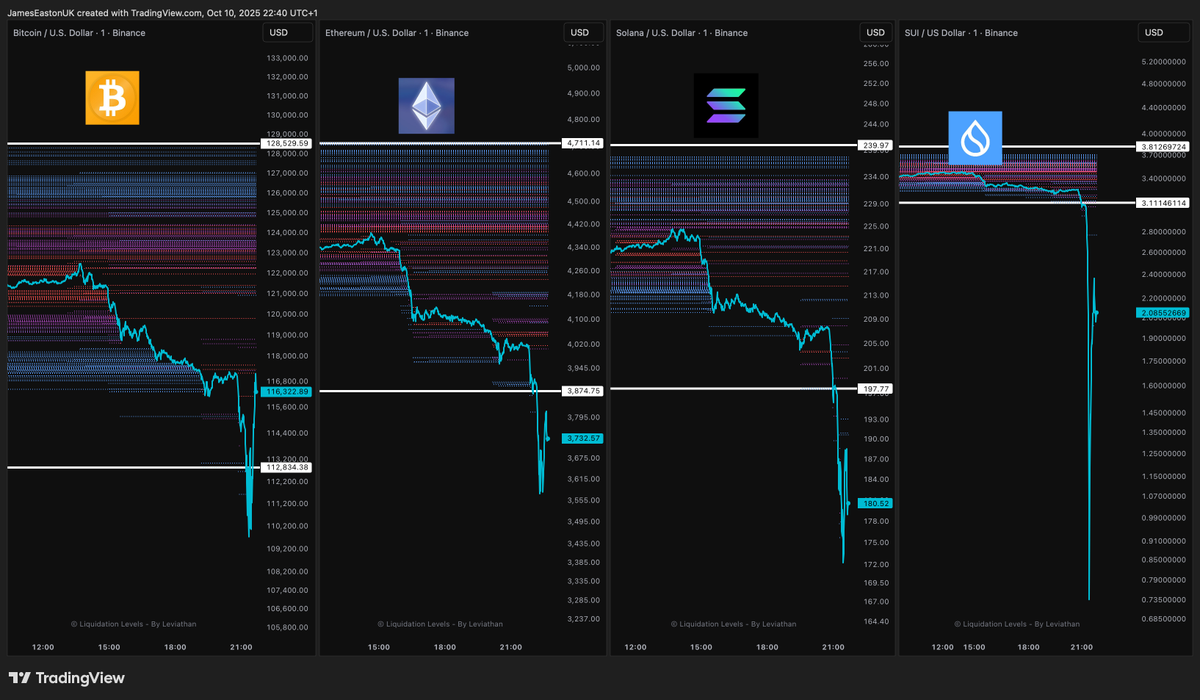Click the 164.40 tick on Solana price axis

point(876,621)
